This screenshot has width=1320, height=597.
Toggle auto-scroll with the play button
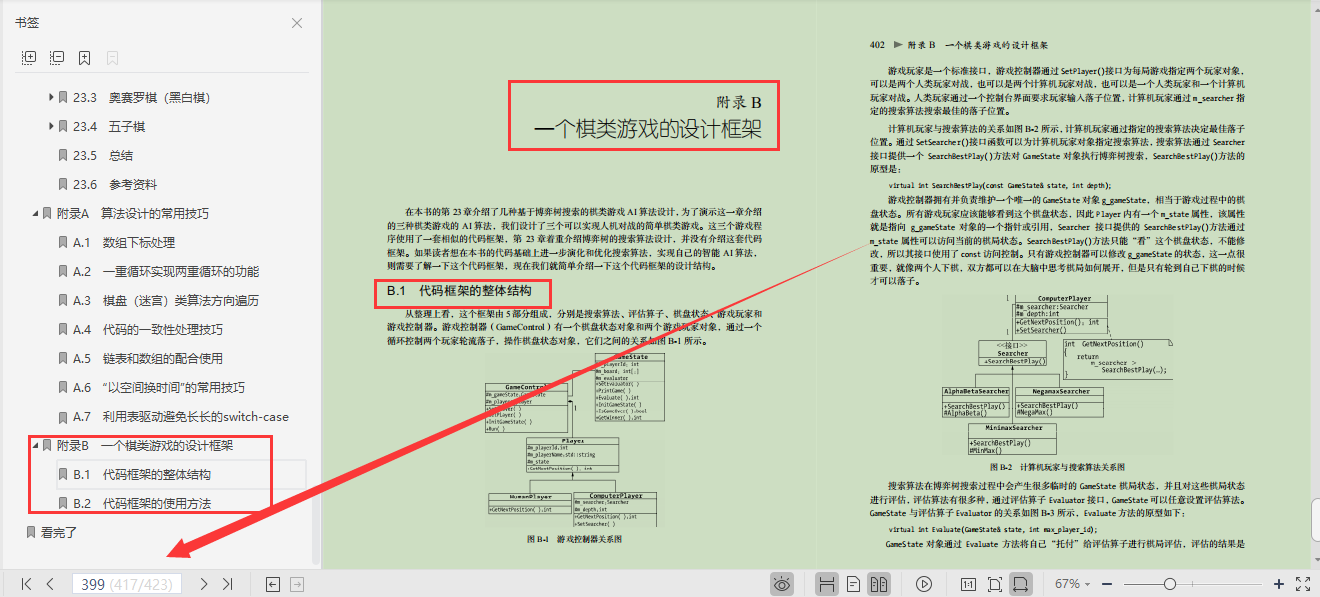pyautogui.click(x=923, y=582)
